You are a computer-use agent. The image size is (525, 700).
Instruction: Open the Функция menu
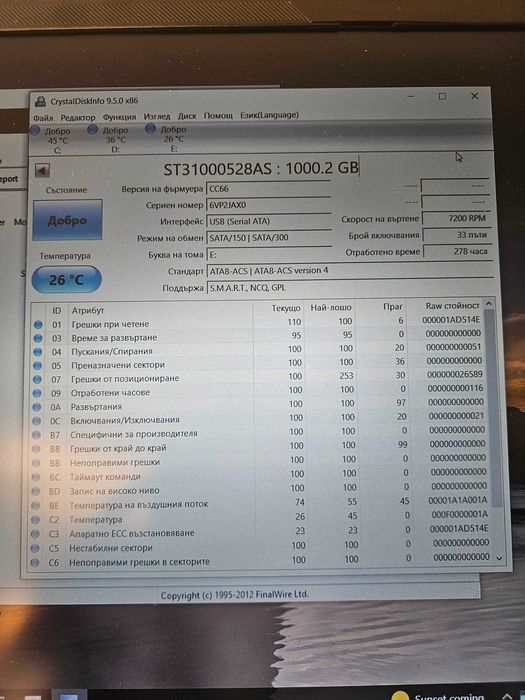pyautogui.click(x=119, y=117)
